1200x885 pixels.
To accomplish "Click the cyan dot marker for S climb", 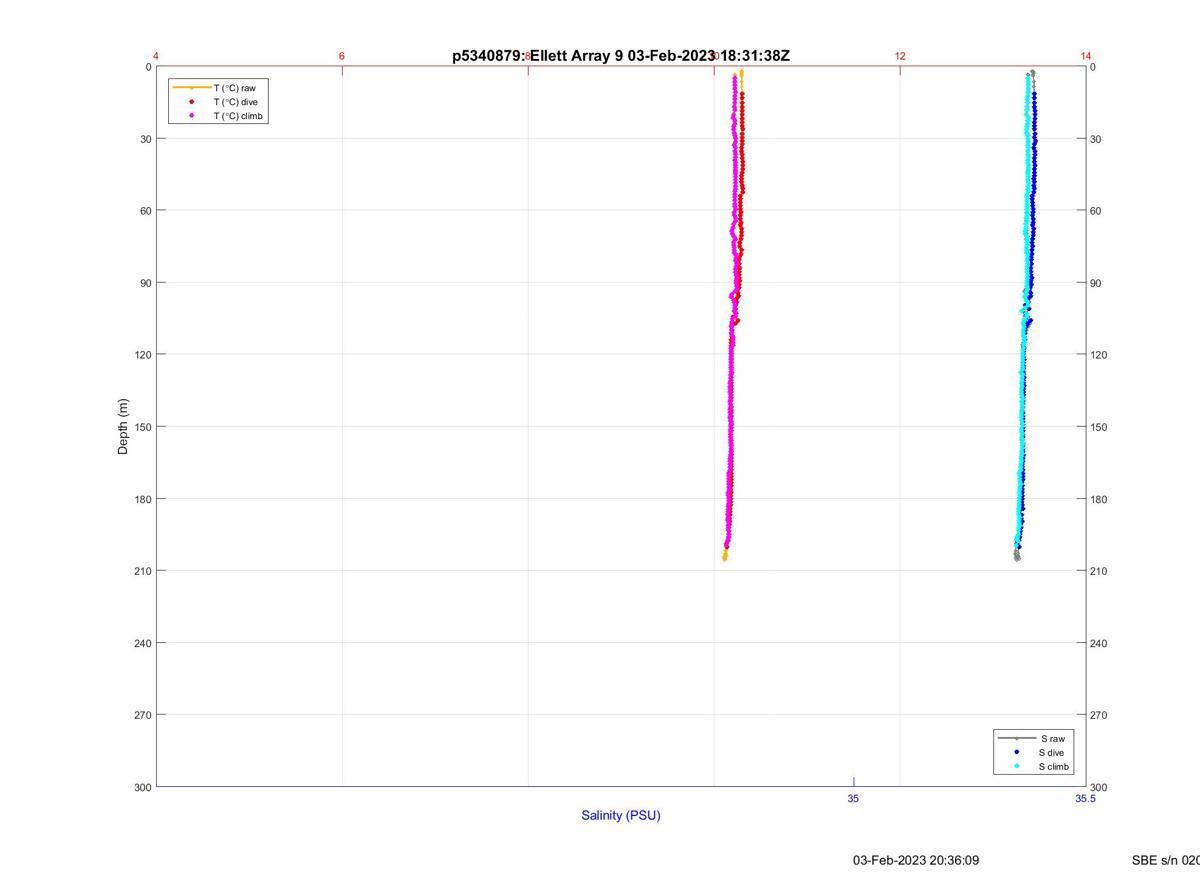I will click(x=1016, y=767).
